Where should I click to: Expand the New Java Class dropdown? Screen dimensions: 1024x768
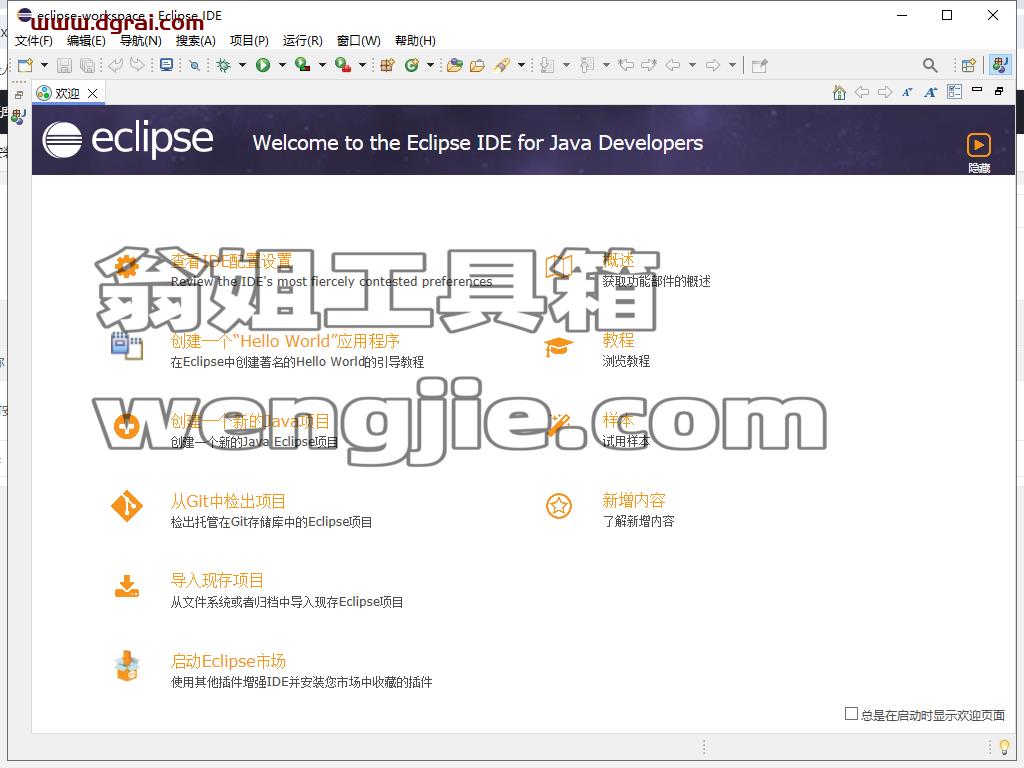430,65
